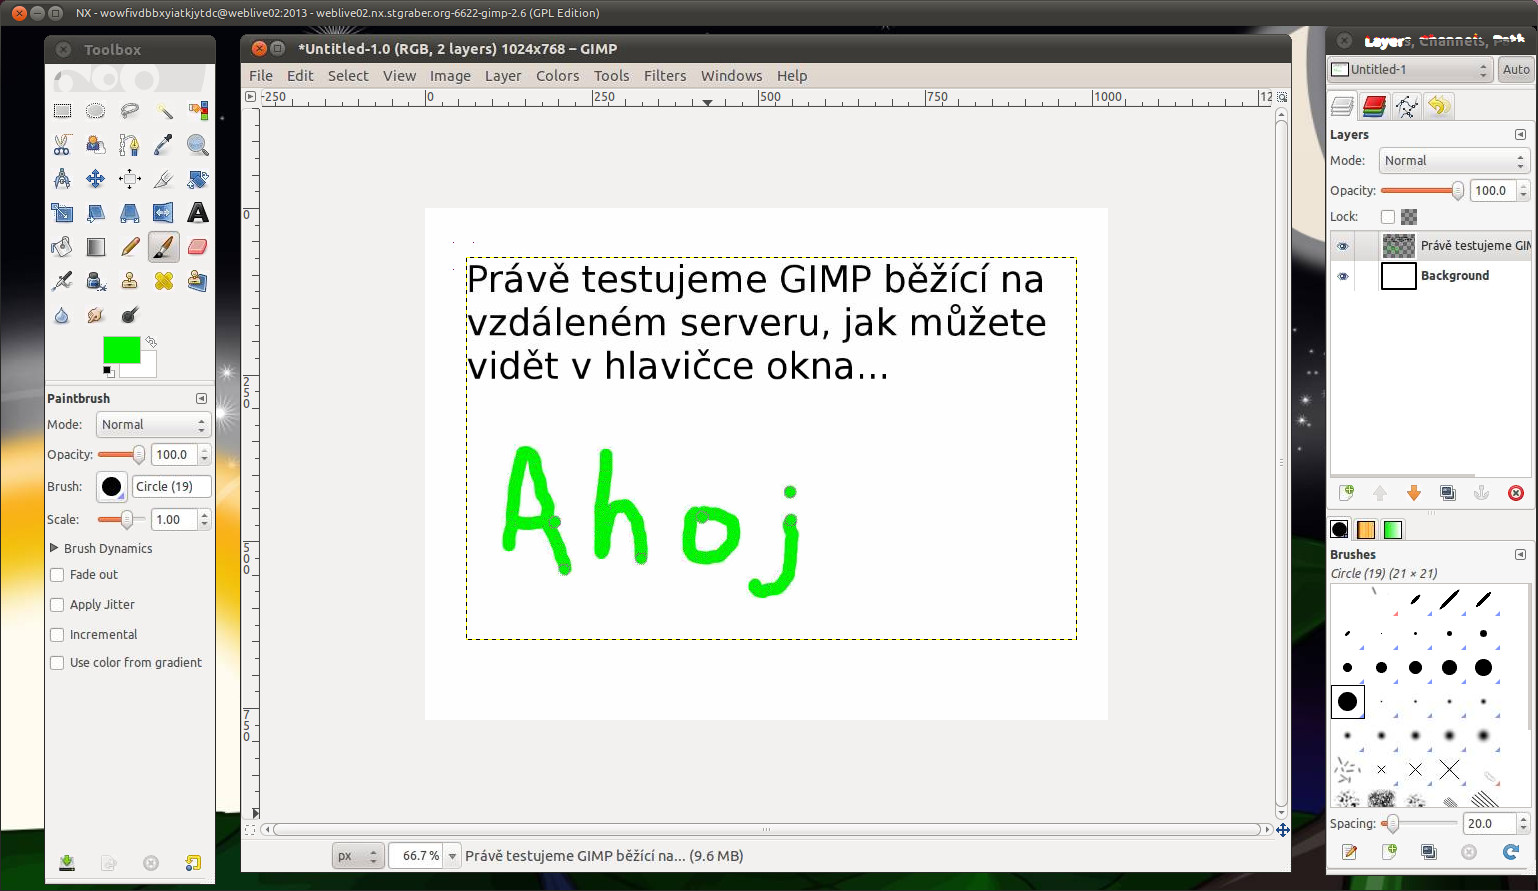The height and width of the screenshot is (891, 1538).
Task: Enable the Apply Jitter checkbox
Action: (57, 605)
